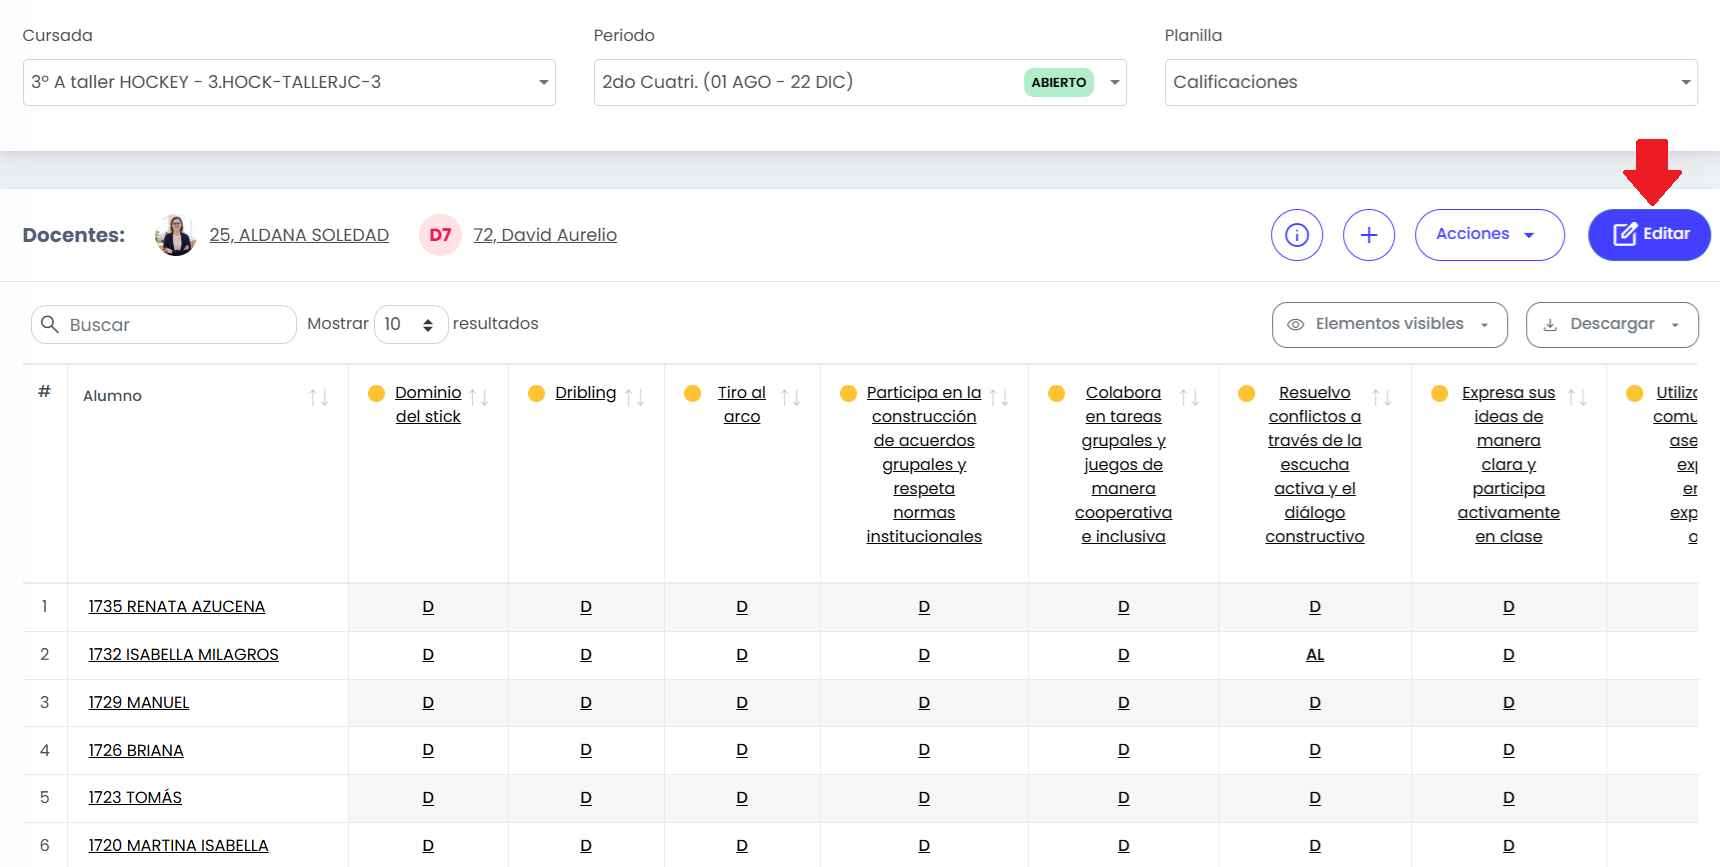
Task: Click in the Buscar search field
Action: (164, 324)
